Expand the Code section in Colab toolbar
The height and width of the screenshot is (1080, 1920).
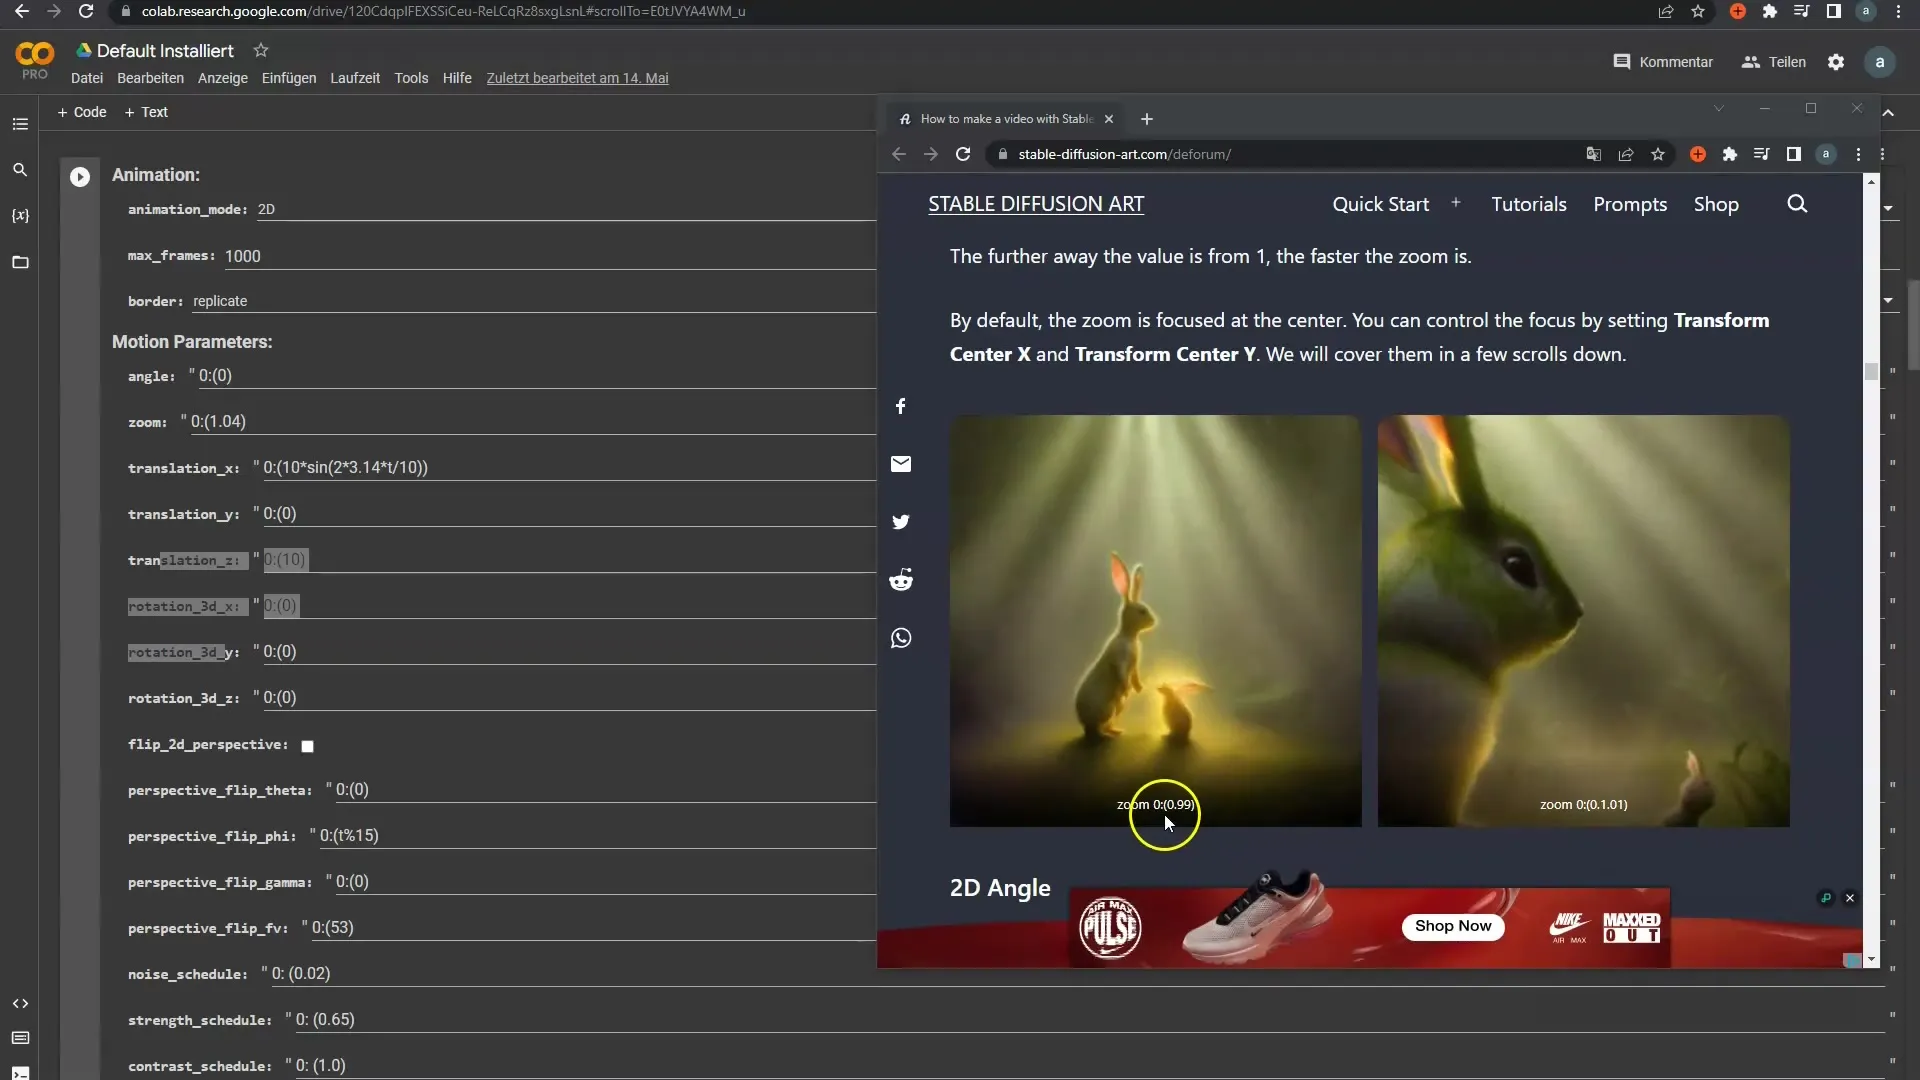point(82,112)
